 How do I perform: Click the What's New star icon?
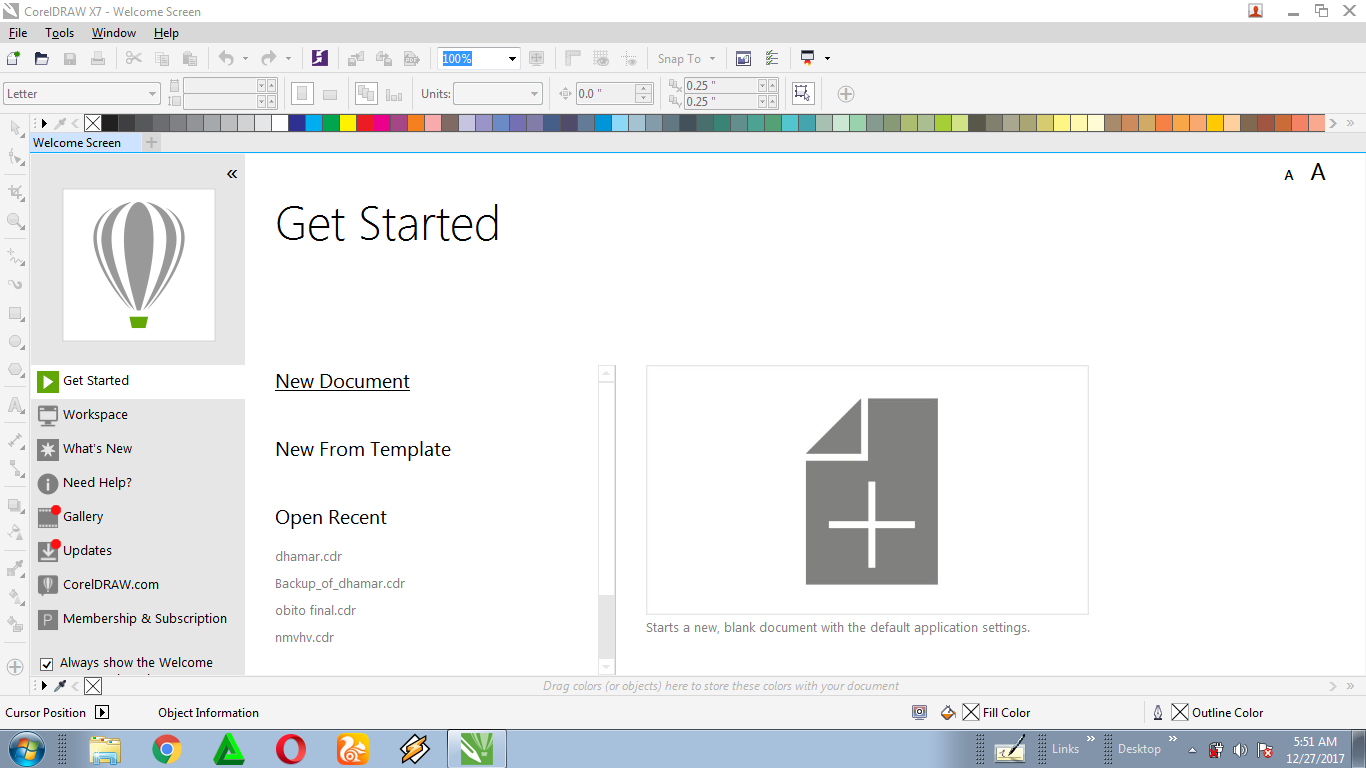(x=48, y=449)
